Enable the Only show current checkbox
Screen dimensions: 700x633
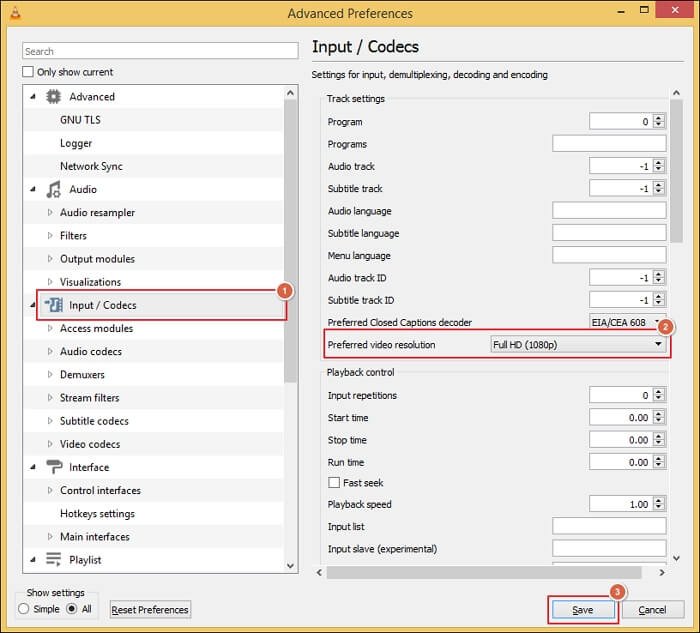pos(28,72)
